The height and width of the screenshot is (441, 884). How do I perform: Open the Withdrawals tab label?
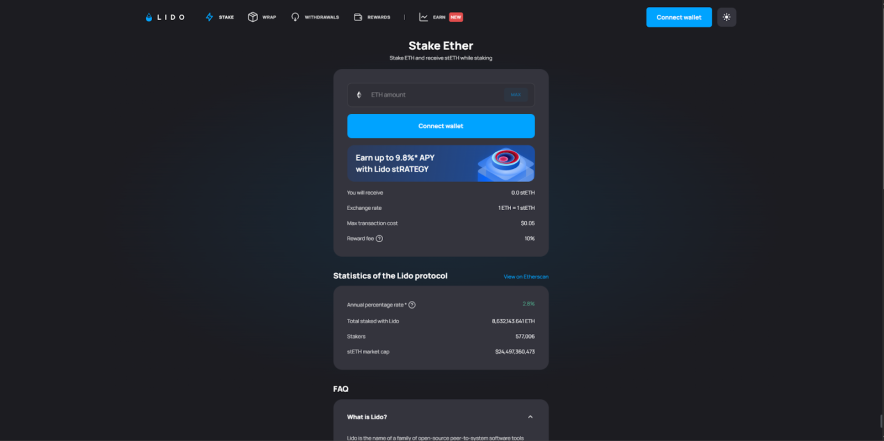321,17
